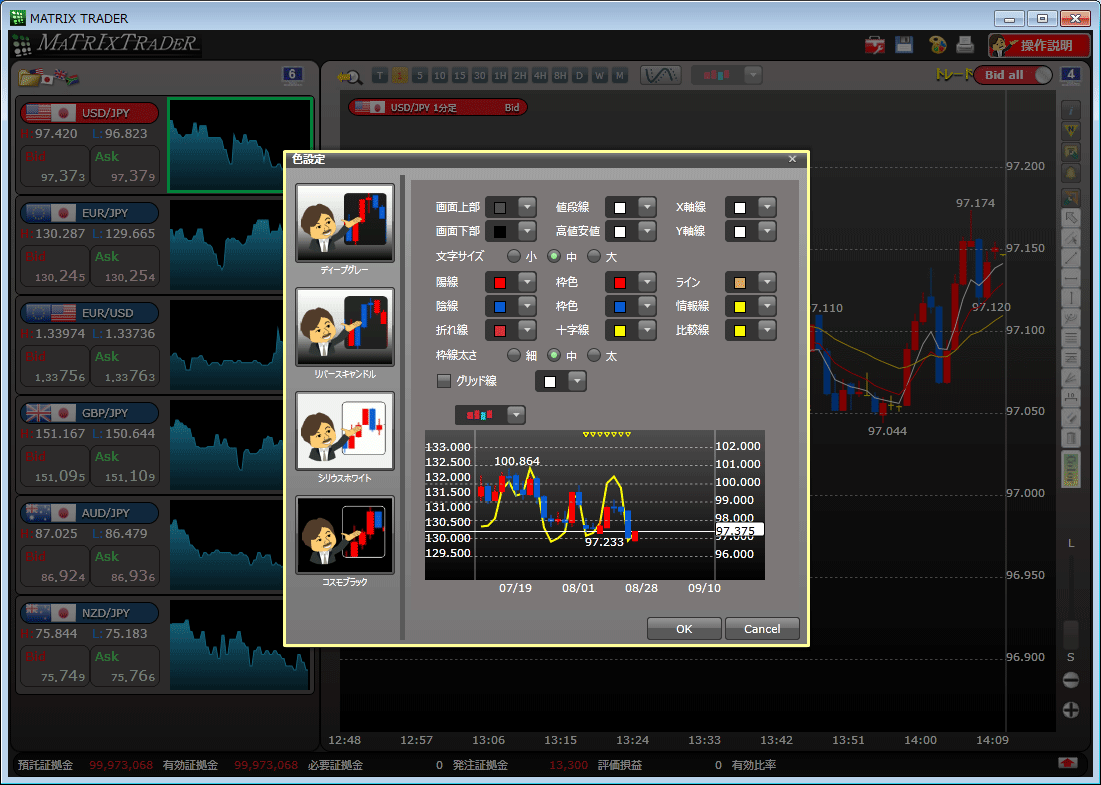Click the printer icon

965,45
